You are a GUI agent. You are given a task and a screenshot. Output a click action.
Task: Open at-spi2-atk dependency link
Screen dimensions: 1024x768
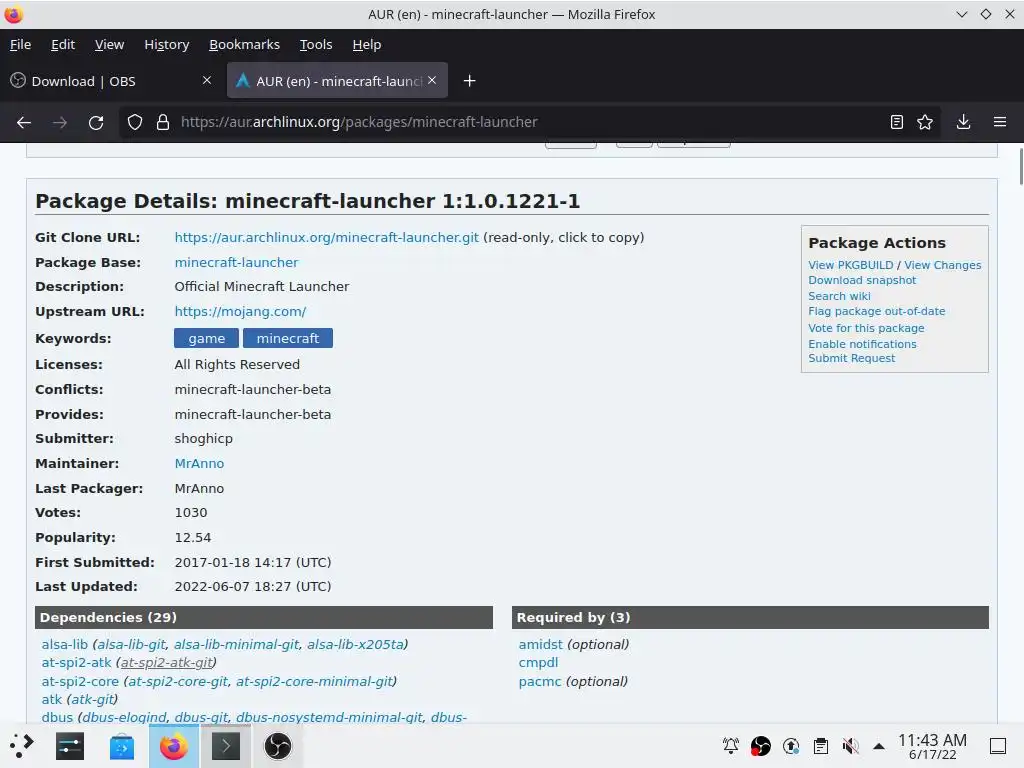coord(76,662)
